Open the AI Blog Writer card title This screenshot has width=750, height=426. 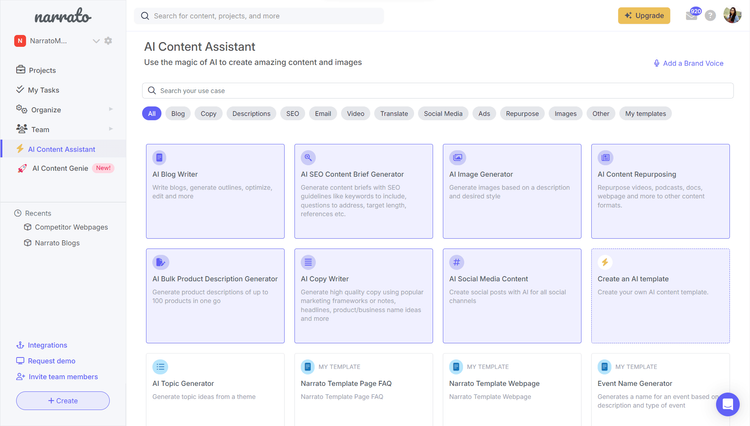point(175,175)
